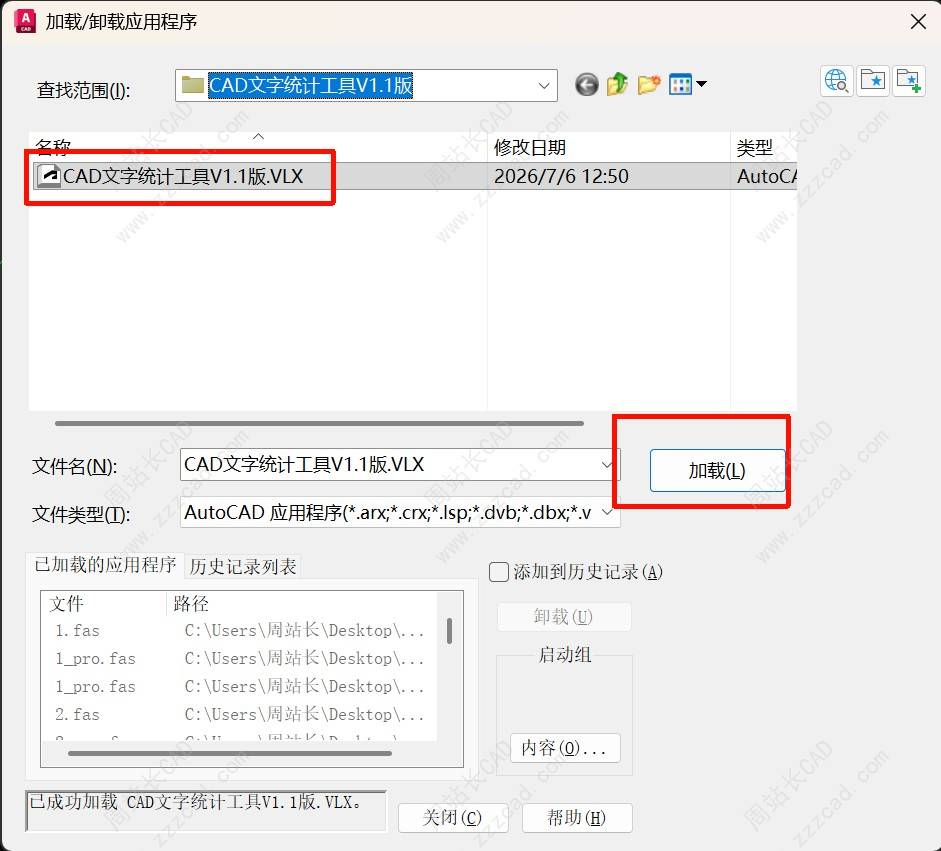
Task: Switch to 已加载的应用程序 tab
Action: click(105, 565)
